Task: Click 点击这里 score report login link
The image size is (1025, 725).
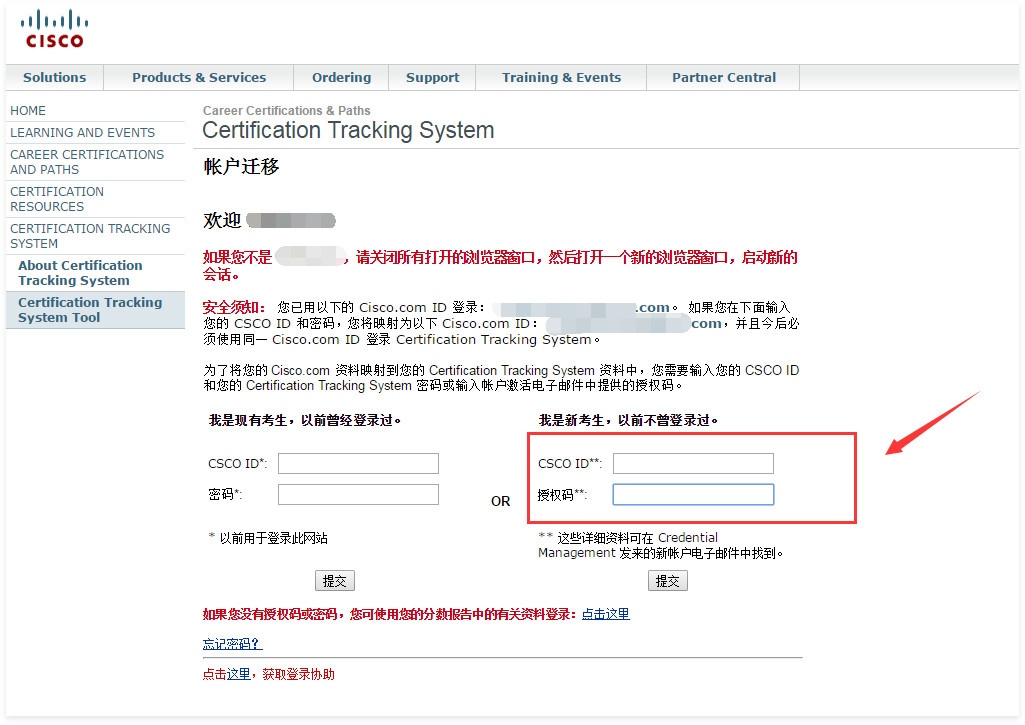Action: tap(605, 614)
